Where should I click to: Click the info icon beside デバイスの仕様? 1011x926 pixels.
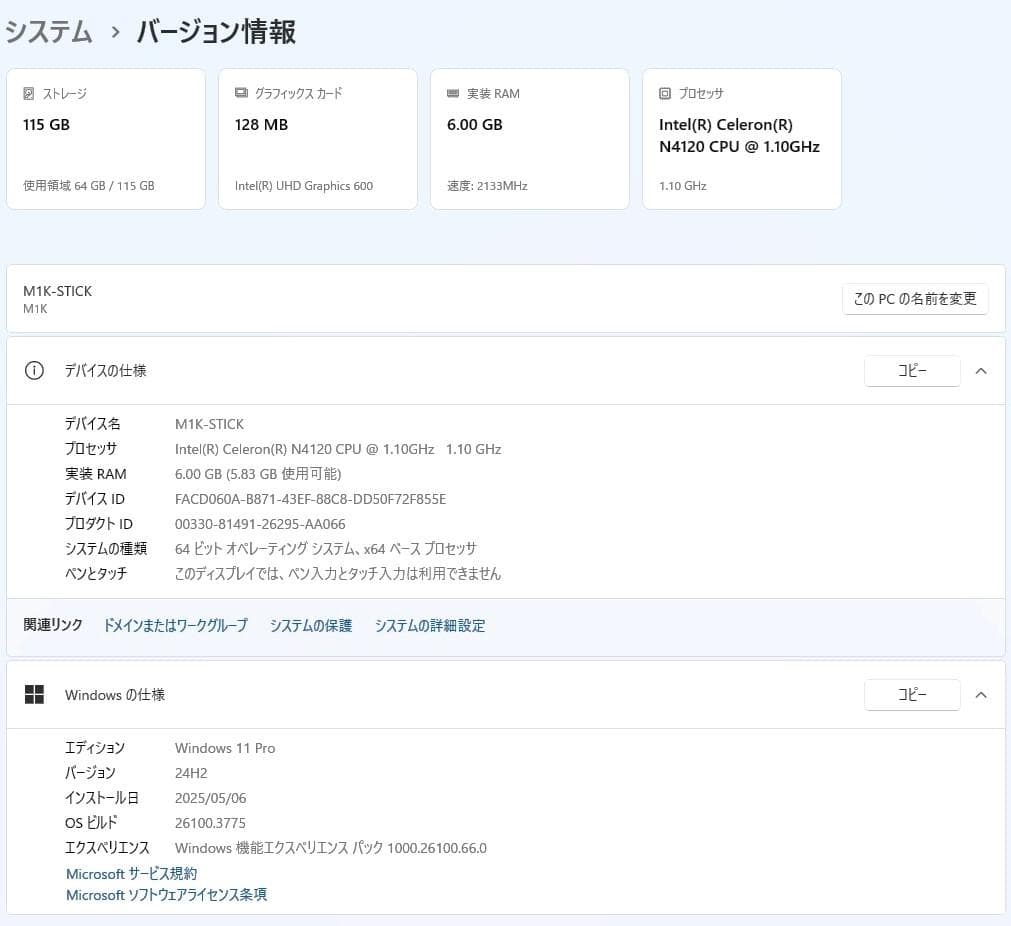pyautogui.click(x=34, y=370)
